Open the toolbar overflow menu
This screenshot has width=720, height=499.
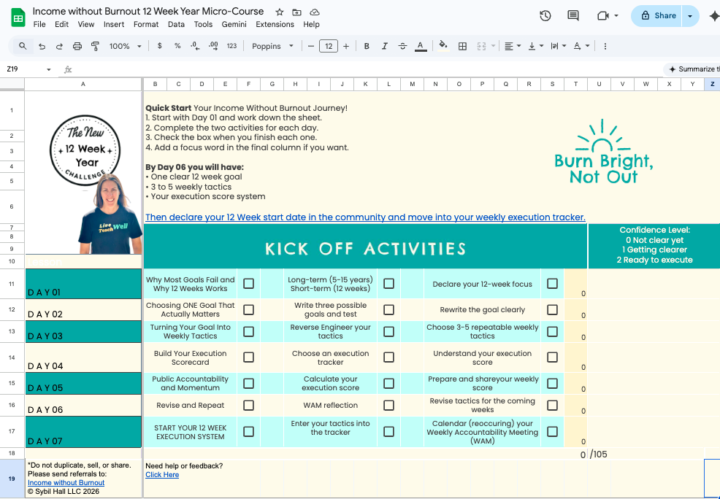(605, 46)
